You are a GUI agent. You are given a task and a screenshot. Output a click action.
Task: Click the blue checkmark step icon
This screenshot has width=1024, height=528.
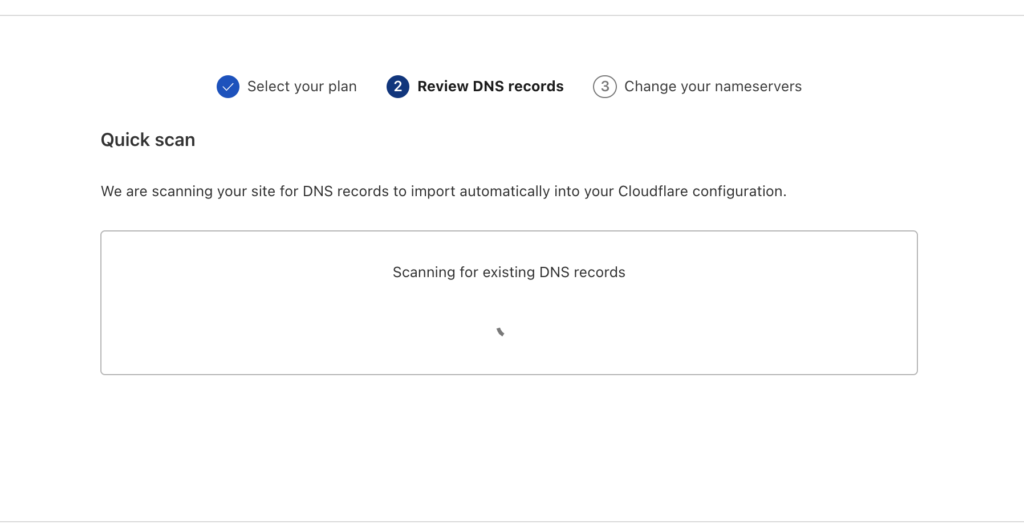(228, 87)
